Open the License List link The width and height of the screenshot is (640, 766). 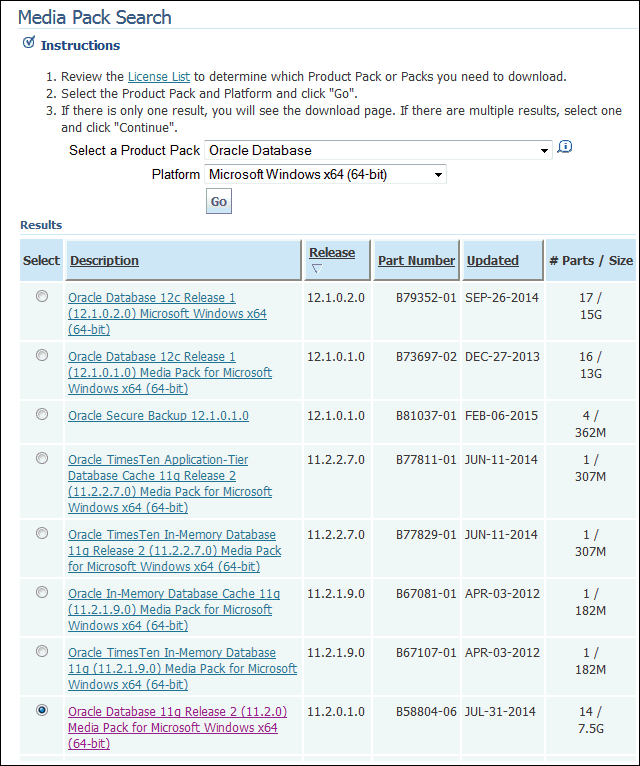159,77
